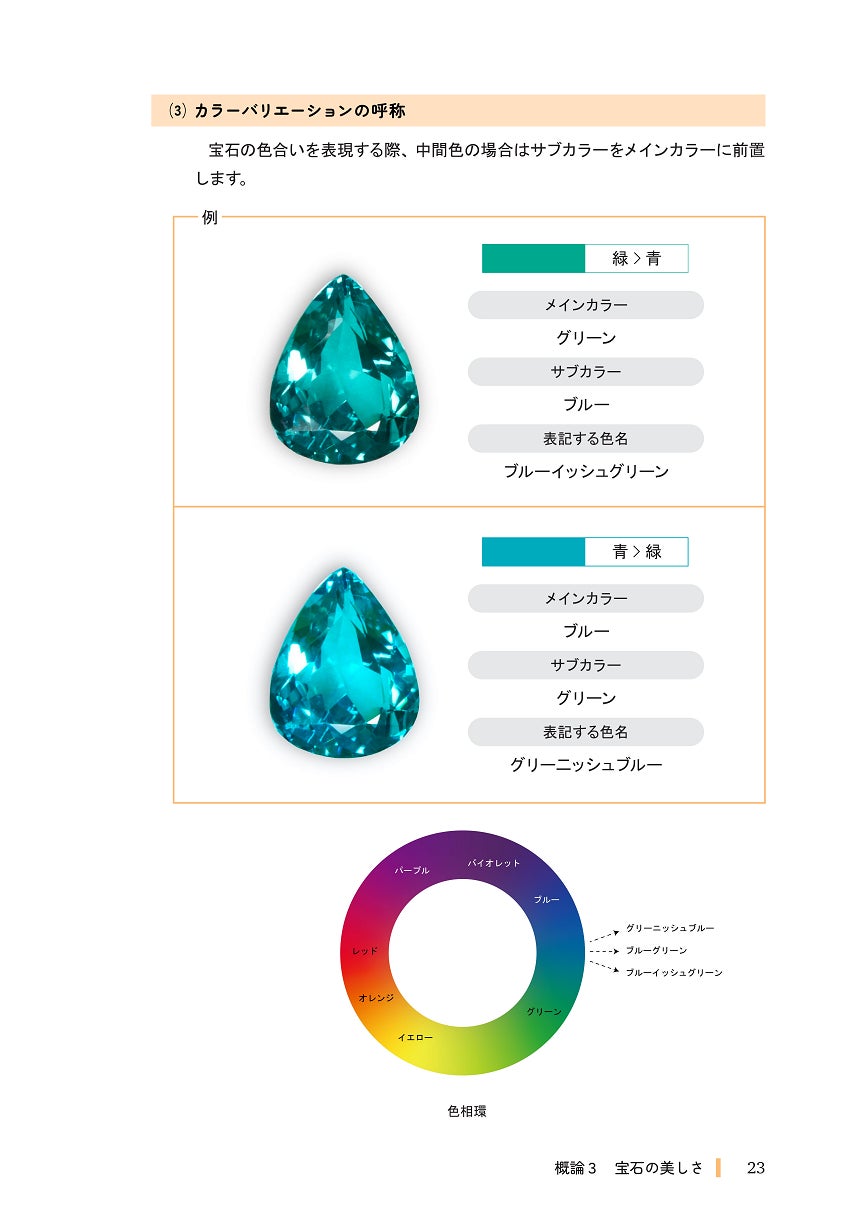Click the green color bar beside 緑＞青
The width and height of the screenshot is (860, 1215).
(533, 259)
